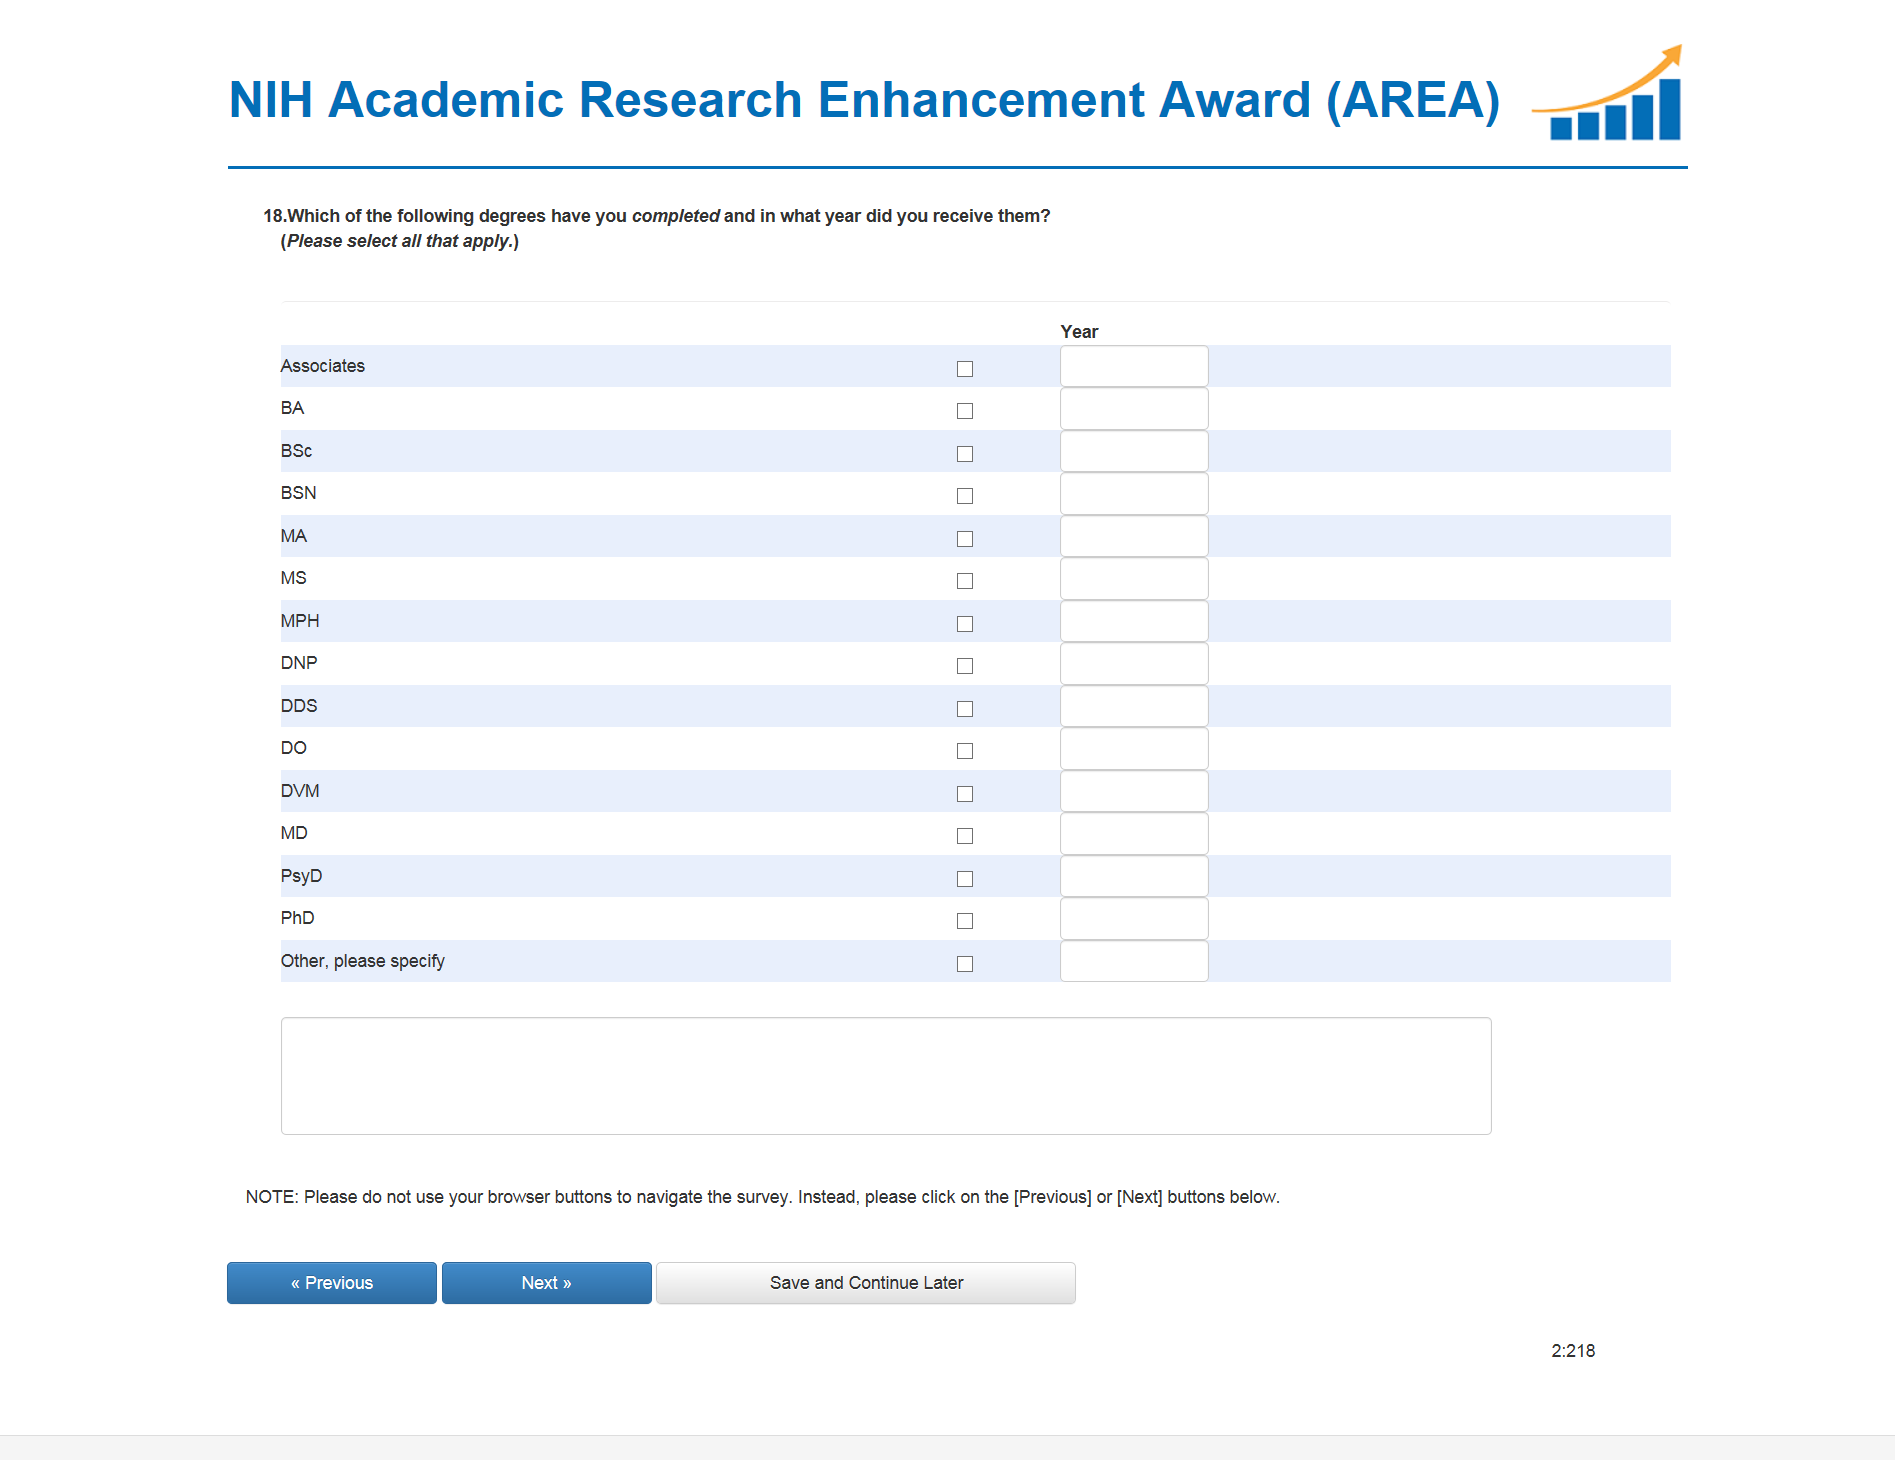This screenshot has width=1895, height=1460.
Task: Click the PsyD row label
Action: click(x=302, y=876)
